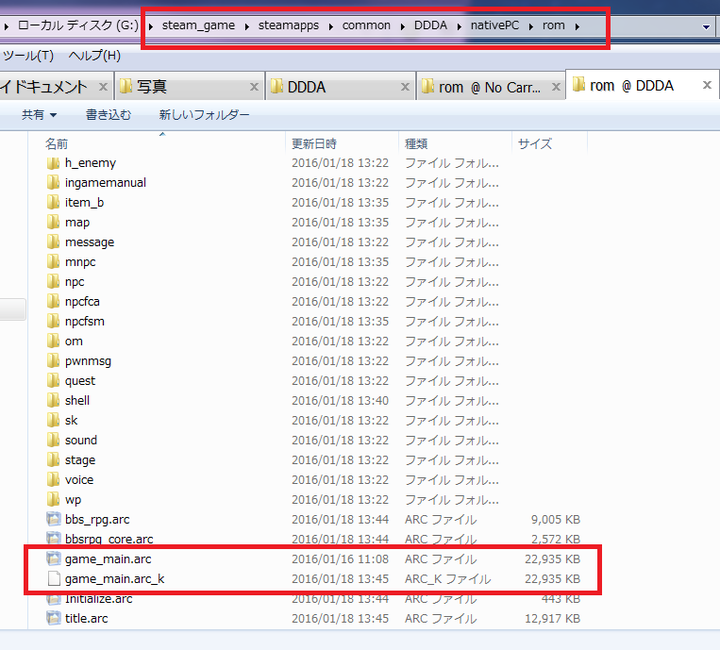Switch to the DDDA tab
720x650 pixels.
coord(340,87)
